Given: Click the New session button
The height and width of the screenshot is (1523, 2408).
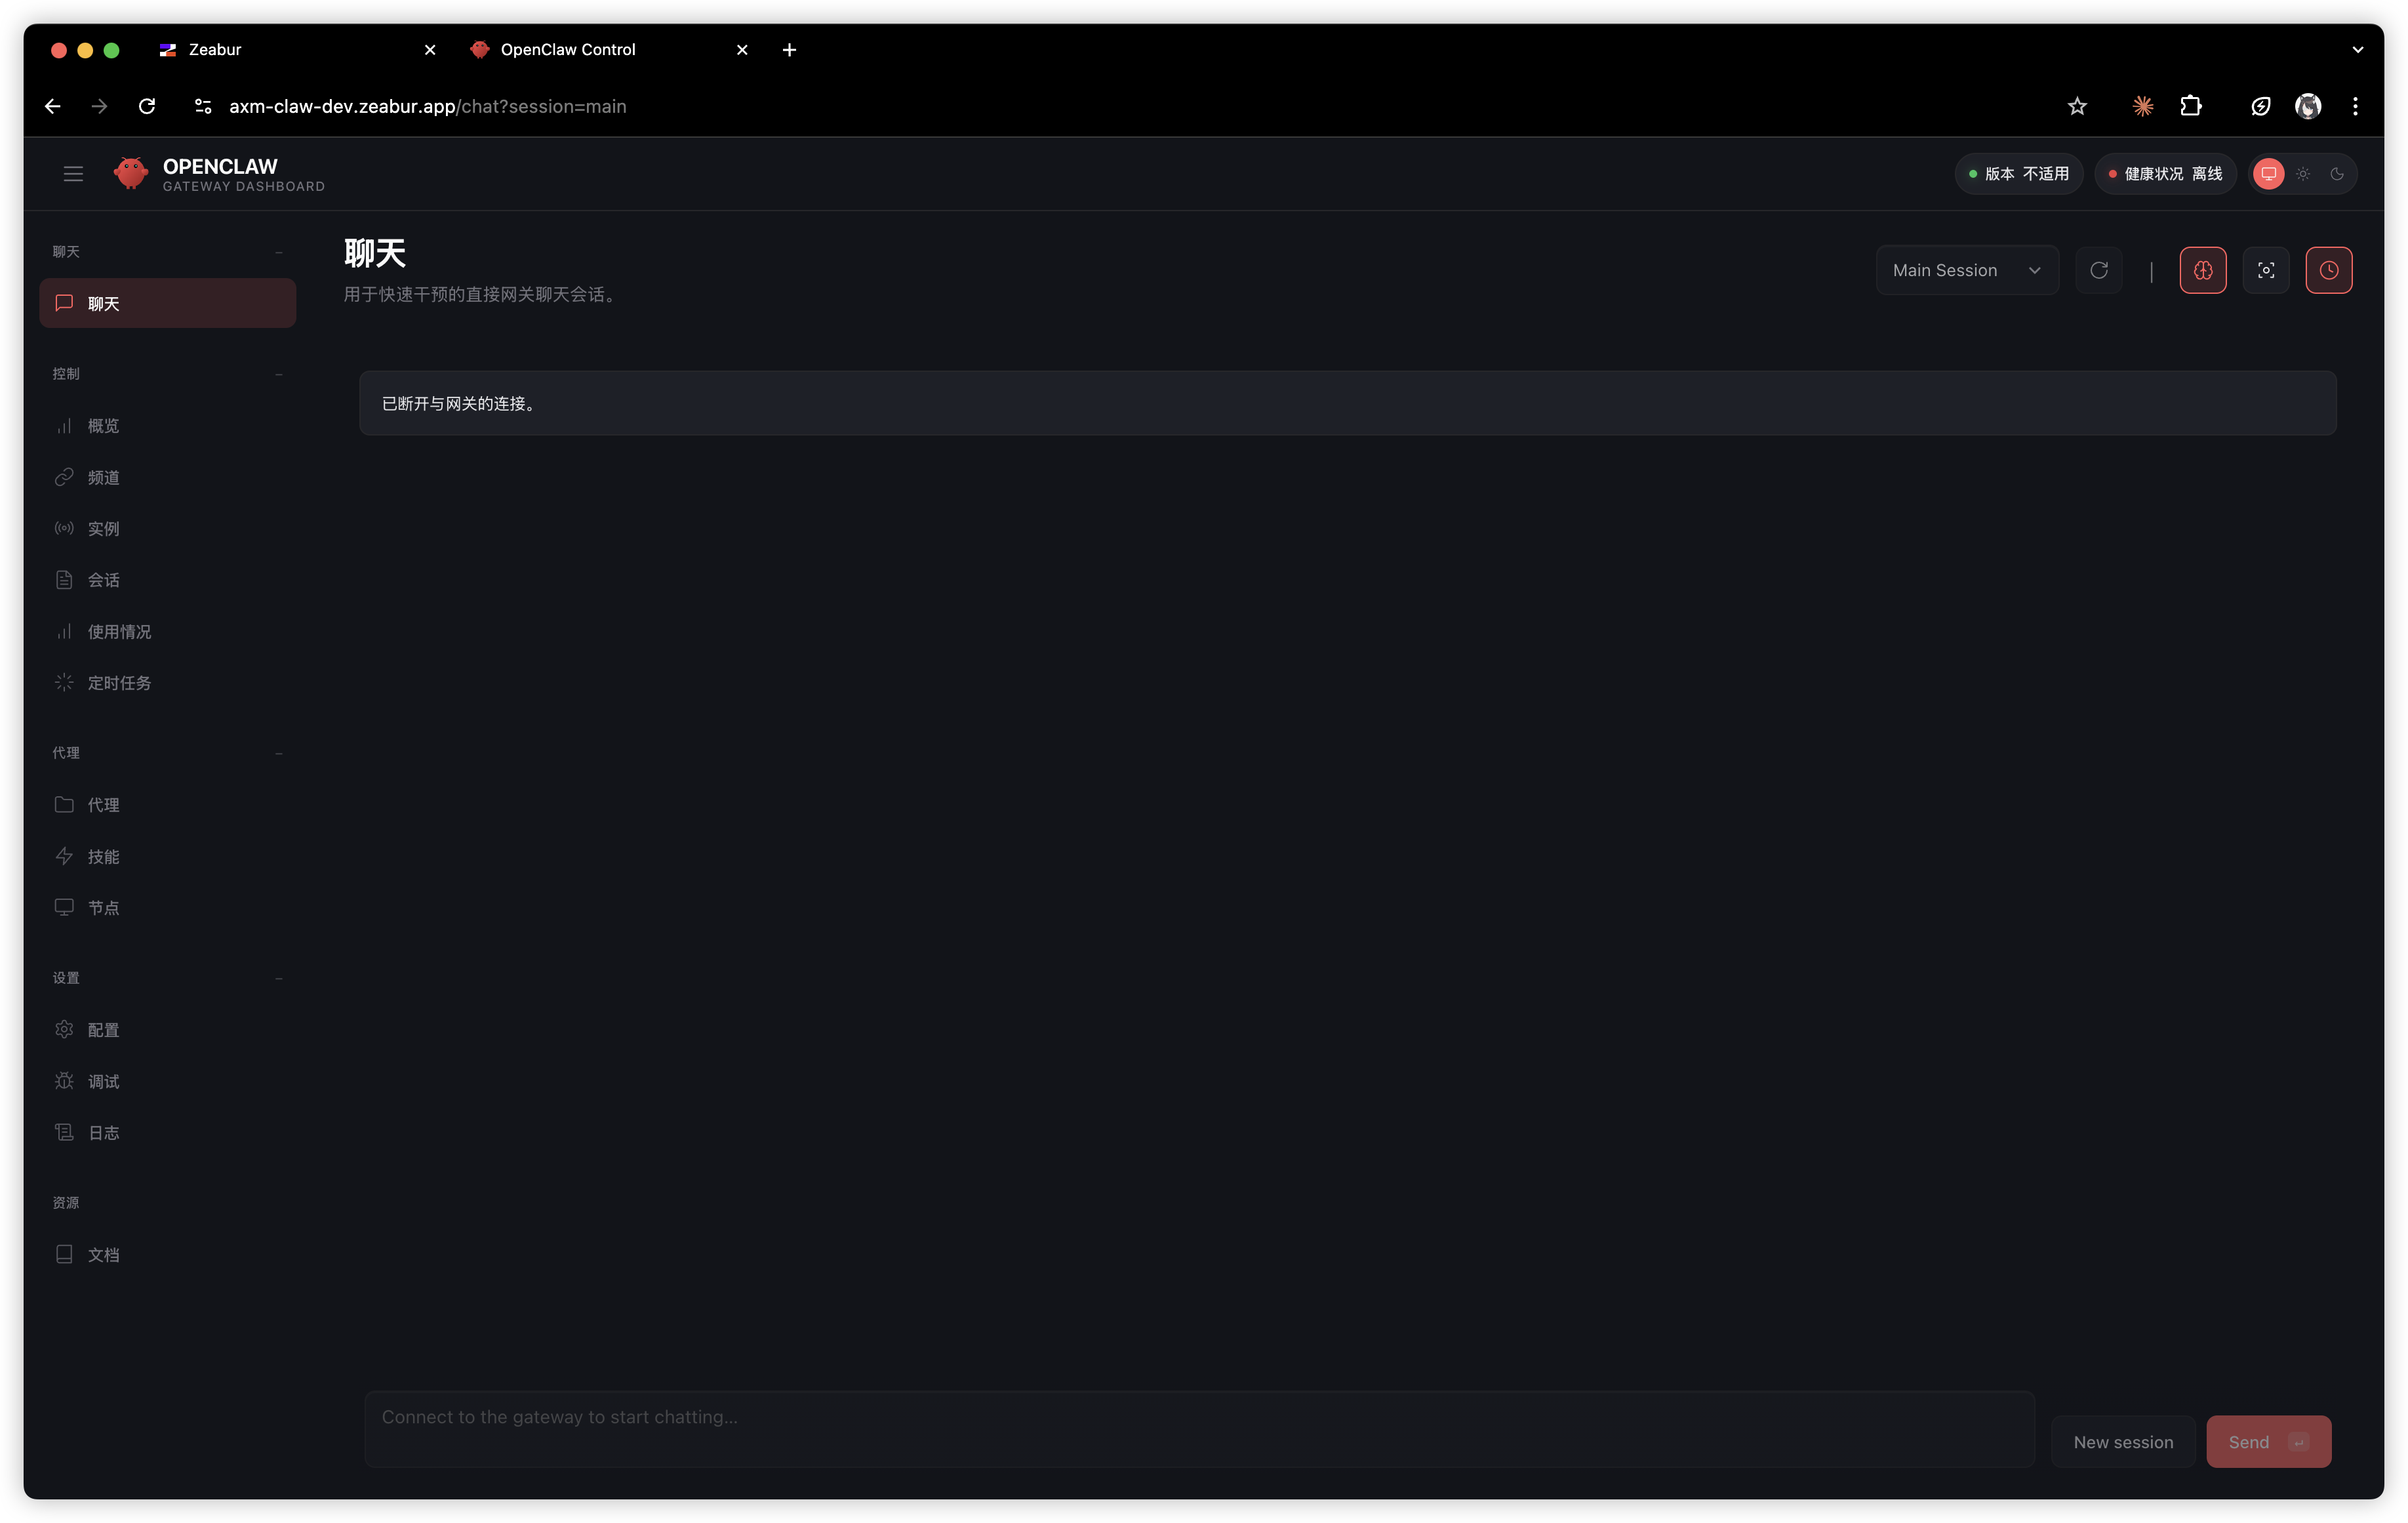Looking at the screenshot, I should [2123, 1442].
